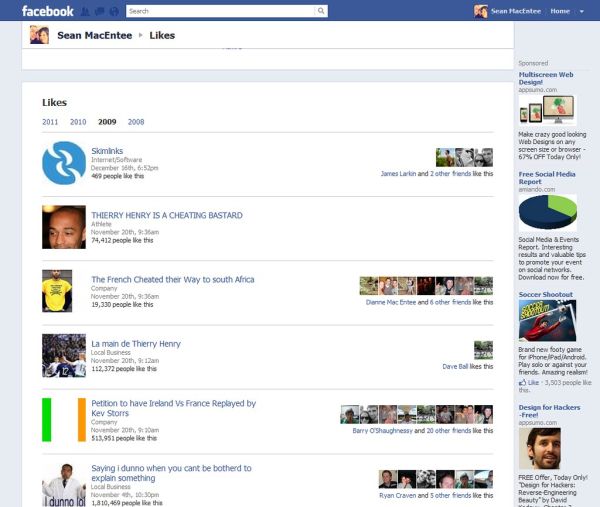
Task: Click yellow shirt page image
Action: click(57, 291)
